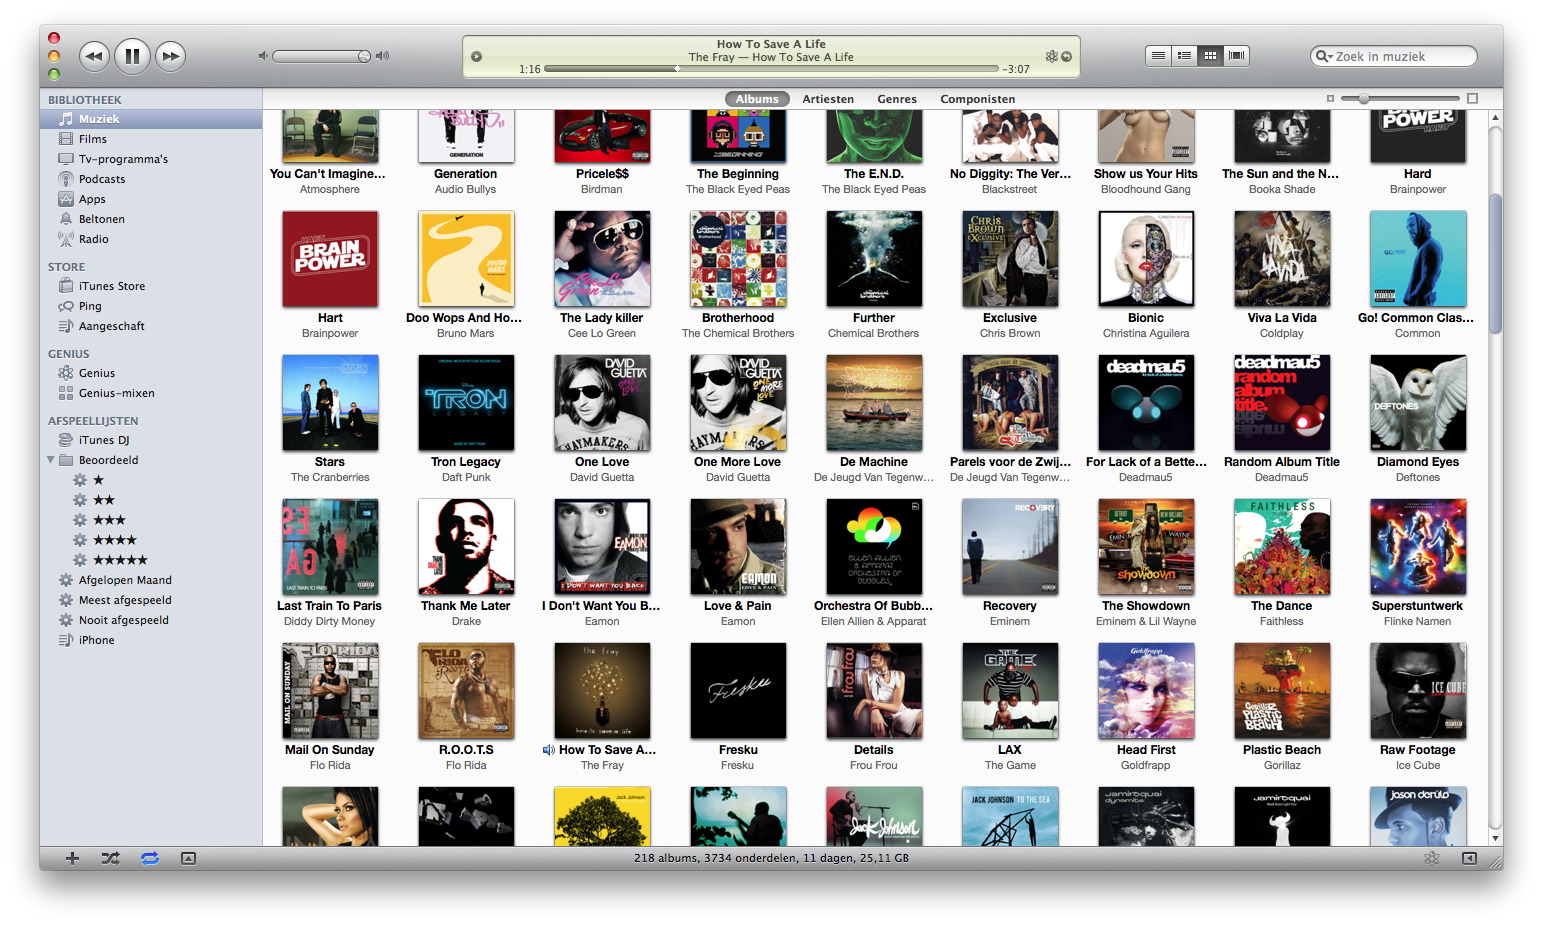Adjust the volume slider knob
Viewport: 1543px width, 925px height.
point(364,56)
